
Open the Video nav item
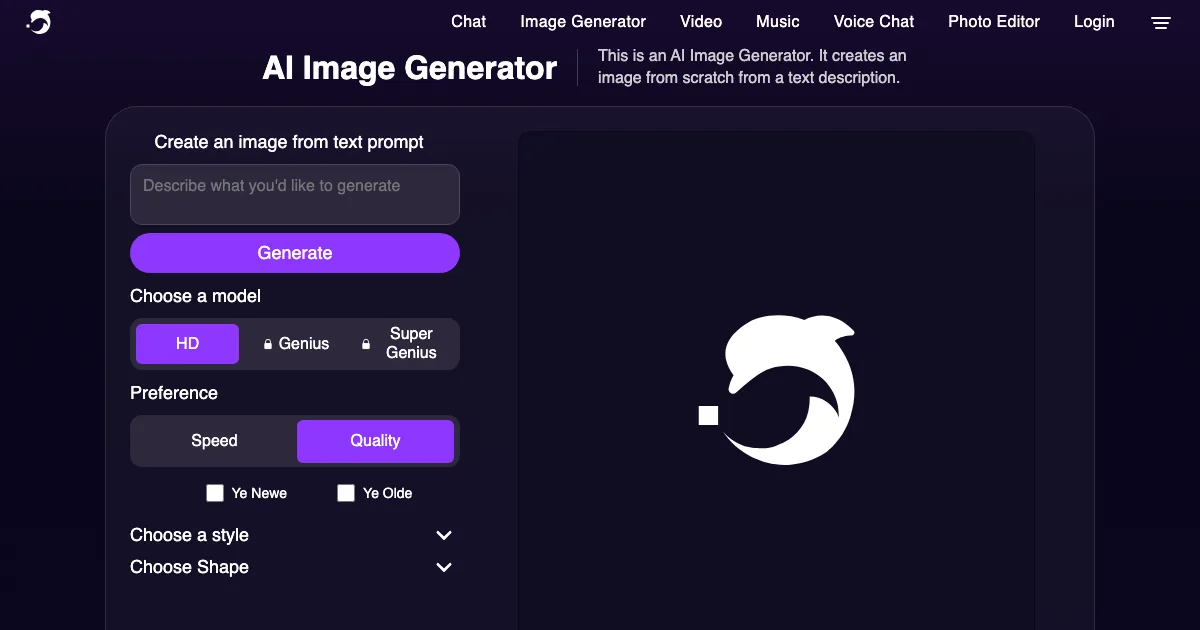tap(701, 22)
